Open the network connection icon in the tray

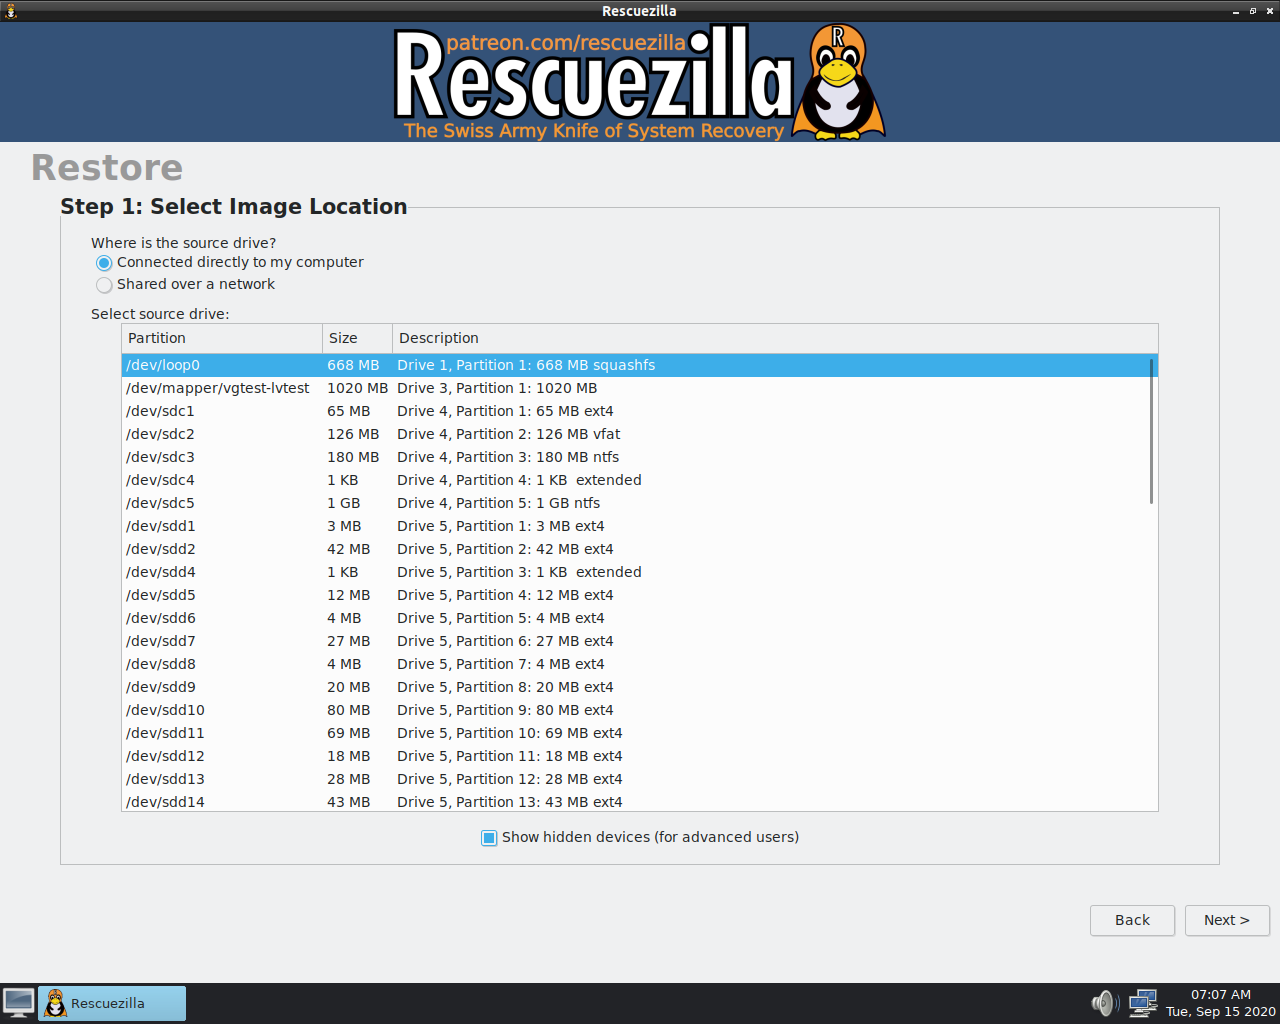point(1143,1003)
